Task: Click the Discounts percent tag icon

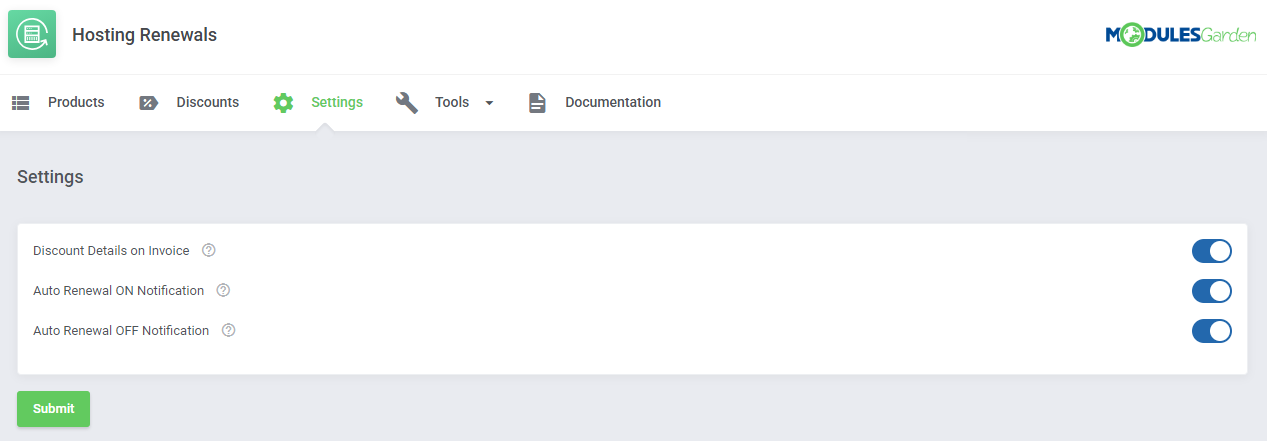Action: point(148,102)
